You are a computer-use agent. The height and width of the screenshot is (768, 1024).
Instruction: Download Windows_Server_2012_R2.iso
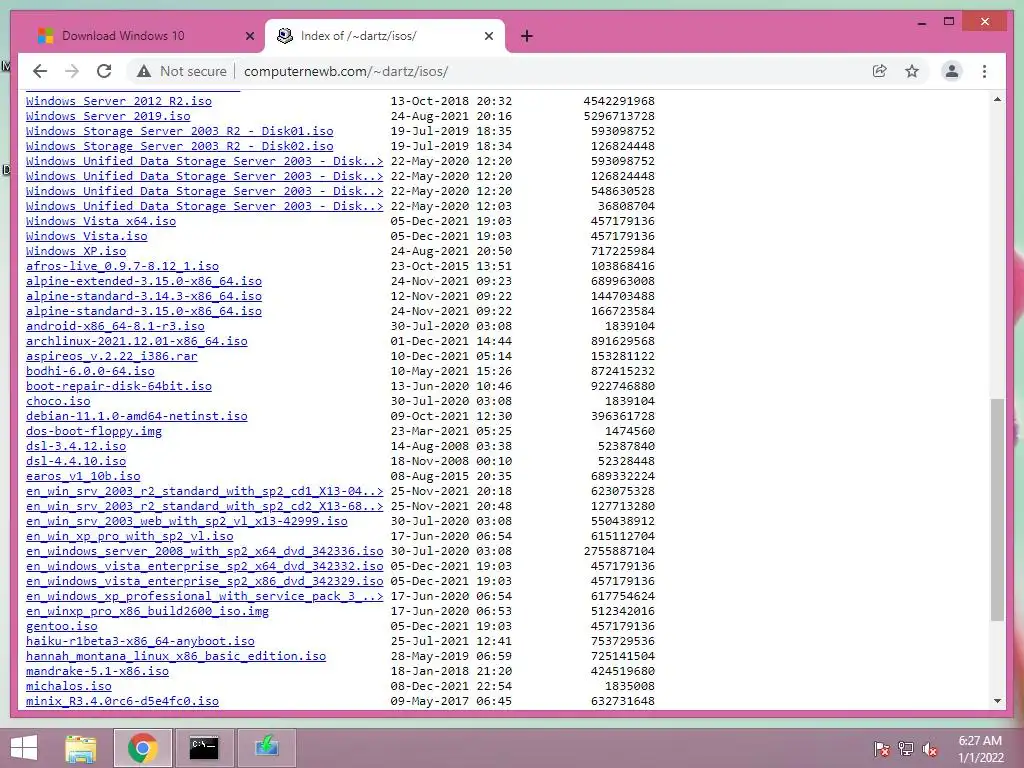(x=119, y=101)
